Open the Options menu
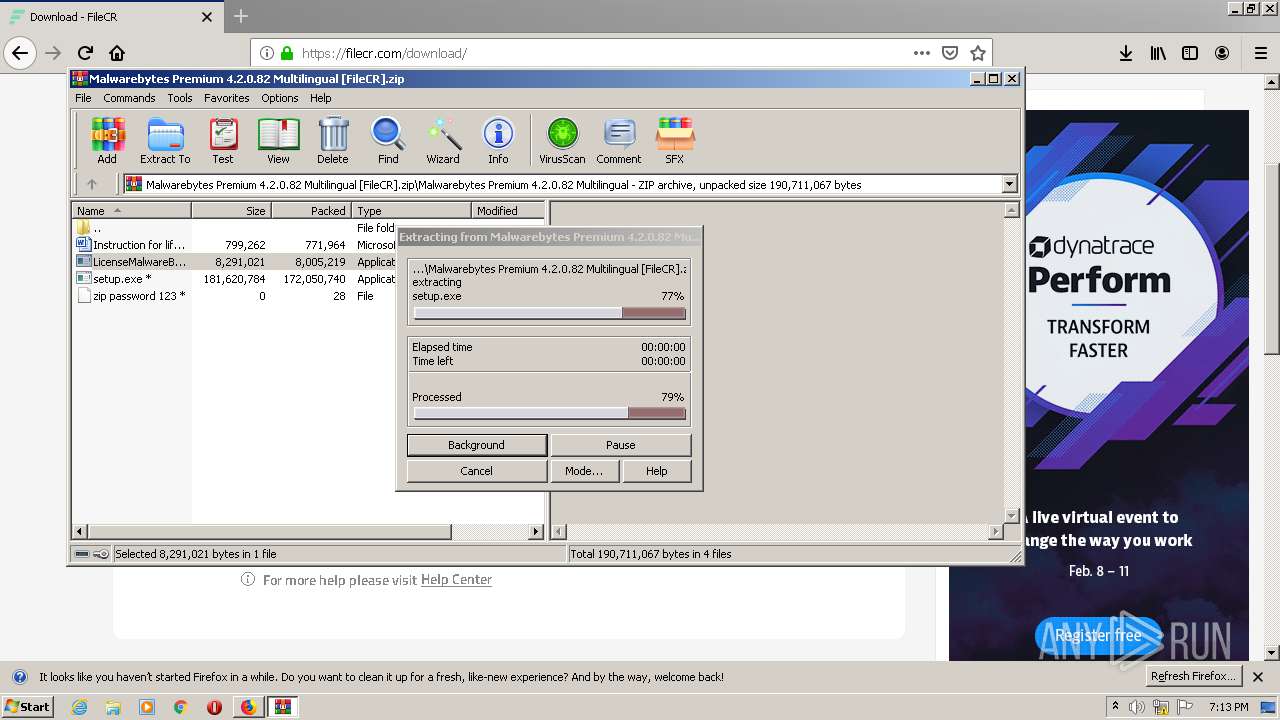 280,98
